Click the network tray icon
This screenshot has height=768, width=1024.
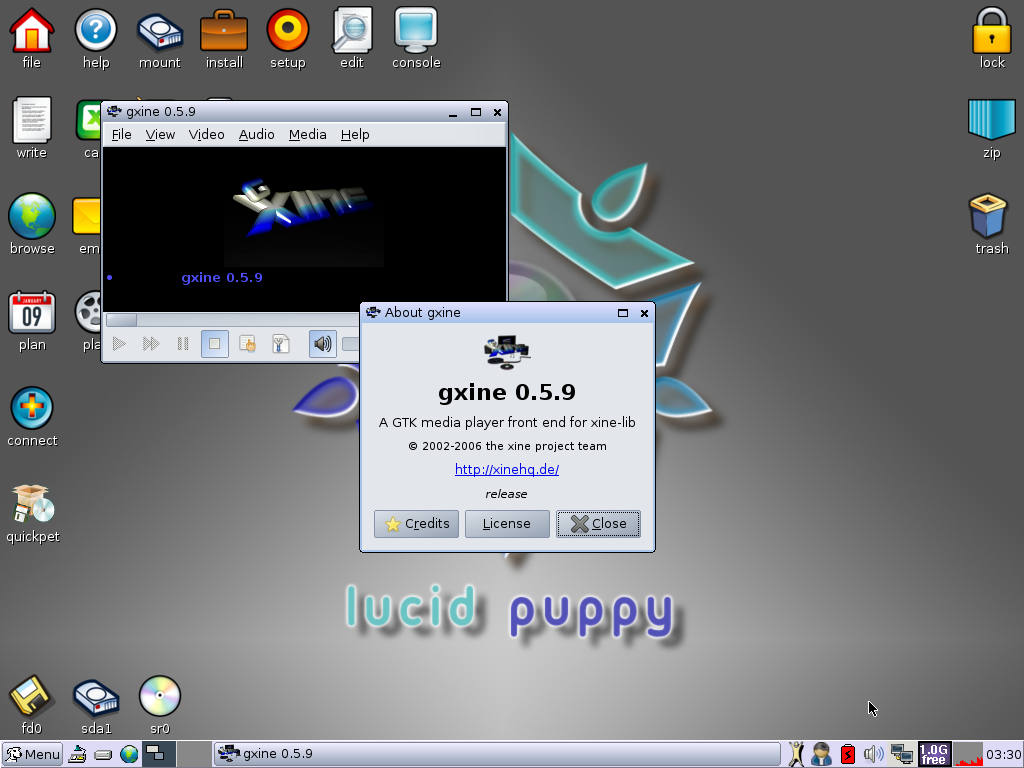[902, 754]
